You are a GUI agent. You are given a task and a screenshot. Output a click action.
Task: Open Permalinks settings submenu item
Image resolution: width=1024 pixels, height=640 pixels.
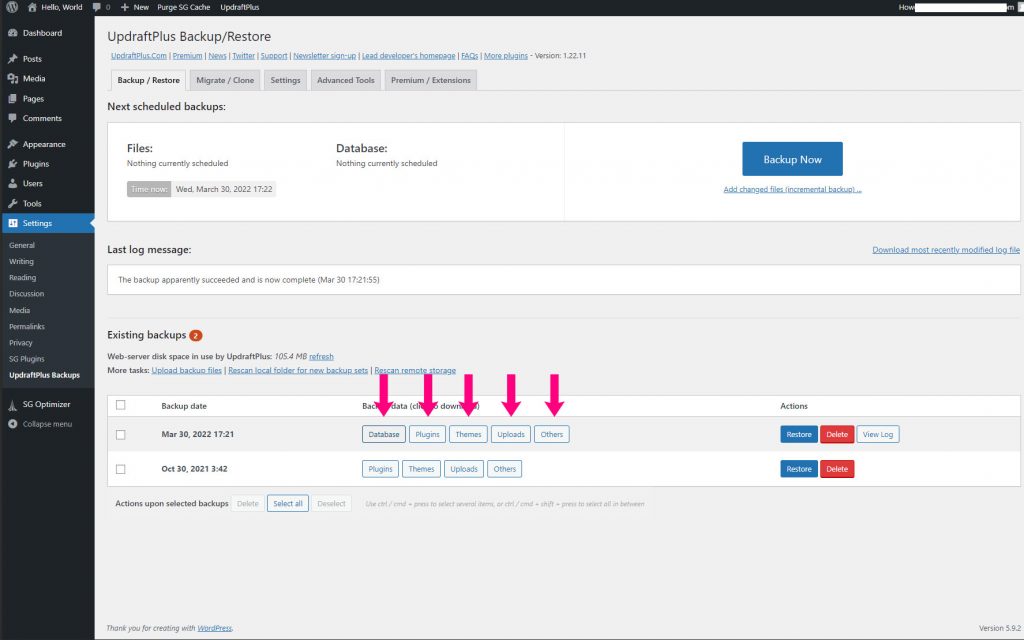click(x=27, y=327)
